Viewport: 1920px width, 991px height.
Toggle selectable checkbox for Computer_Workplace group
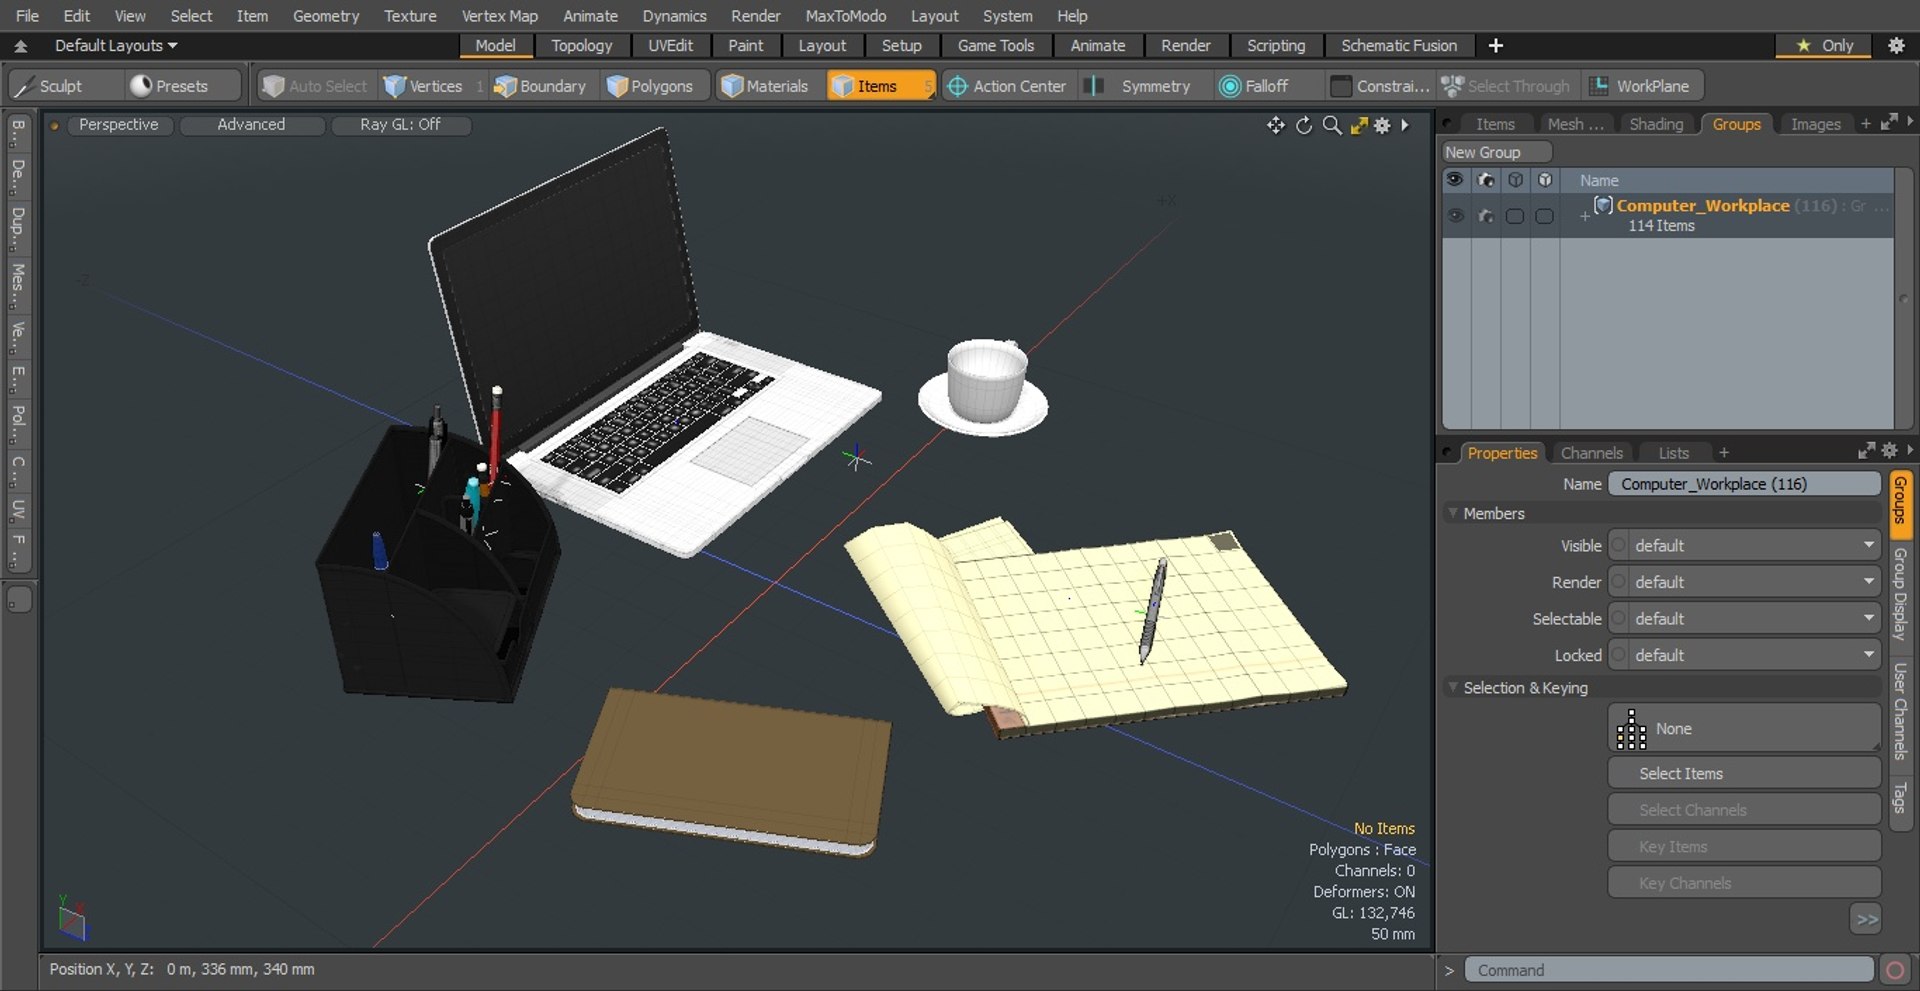[1515, 216]
